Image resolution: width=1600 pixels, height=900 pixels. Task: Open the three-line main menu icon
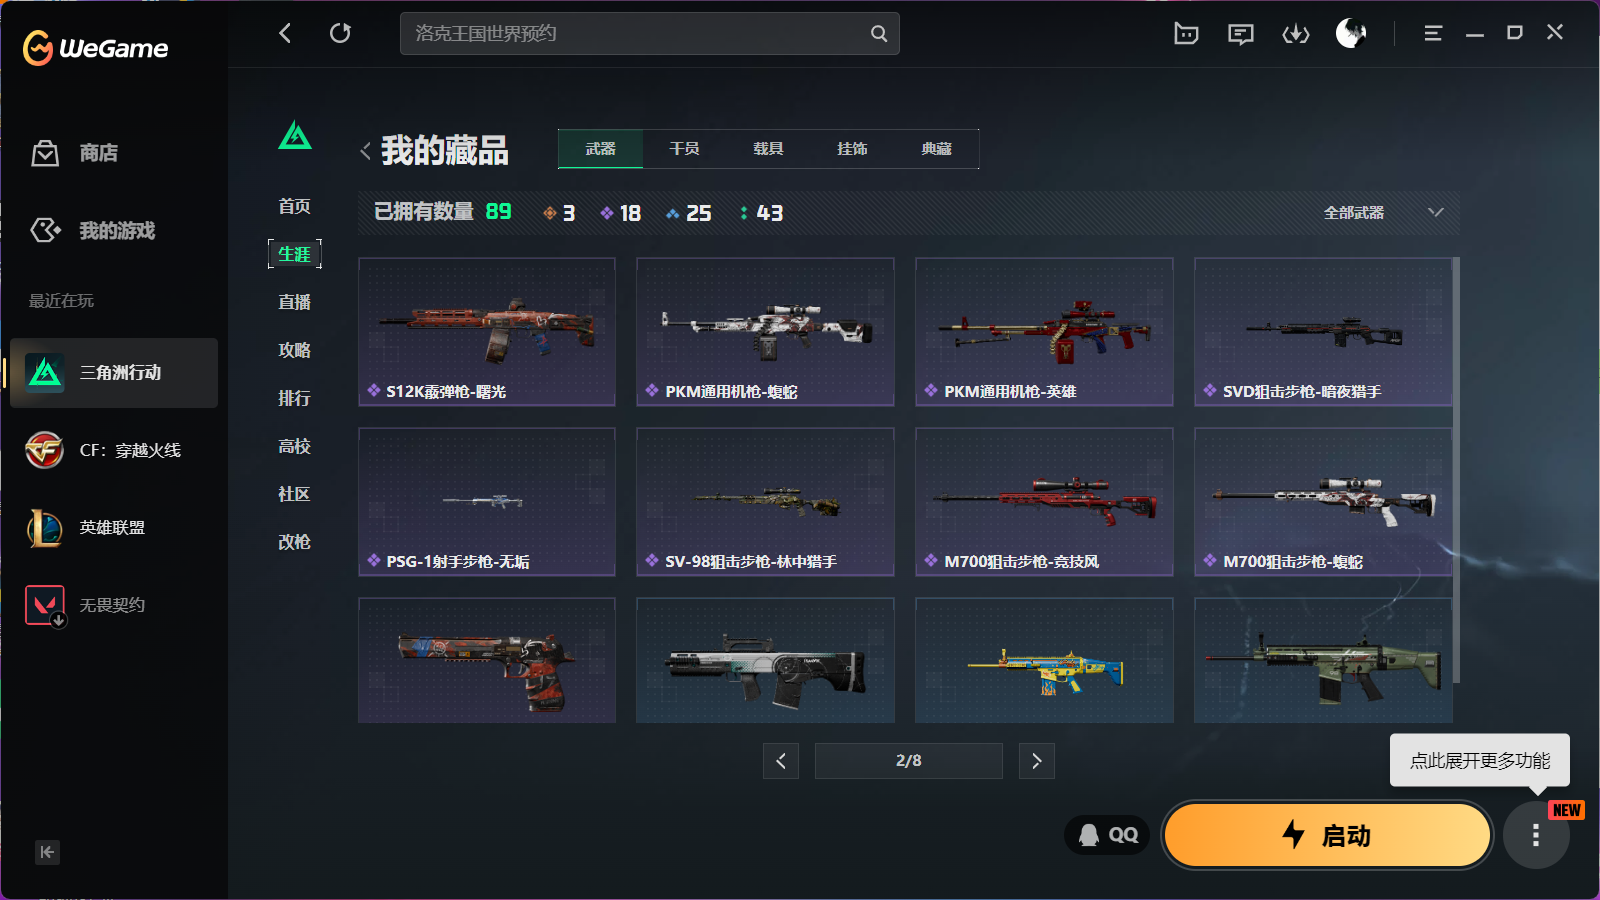pos(1433,33)
